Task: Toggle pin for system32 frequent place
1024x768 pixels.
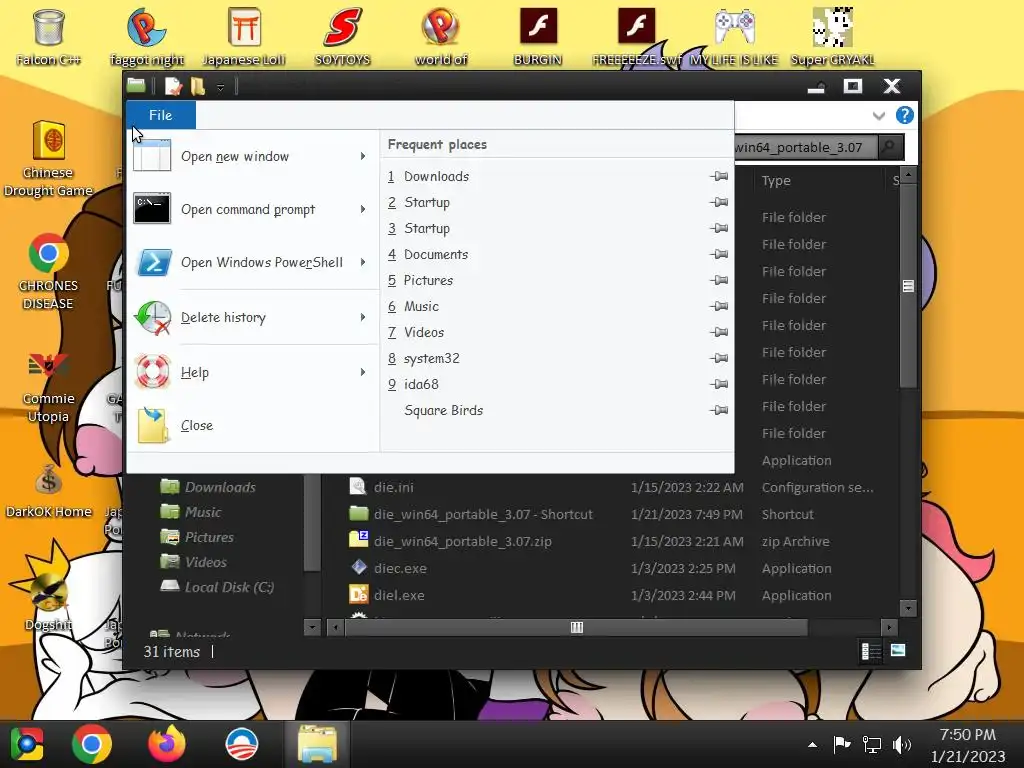Action: 719,358
